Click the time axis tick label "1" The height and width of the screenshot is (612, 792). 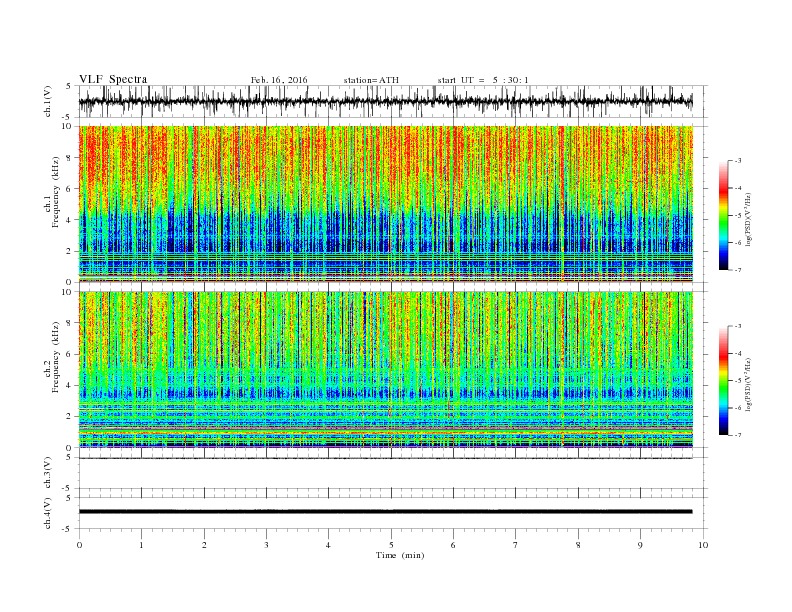[x=141, y=545]
